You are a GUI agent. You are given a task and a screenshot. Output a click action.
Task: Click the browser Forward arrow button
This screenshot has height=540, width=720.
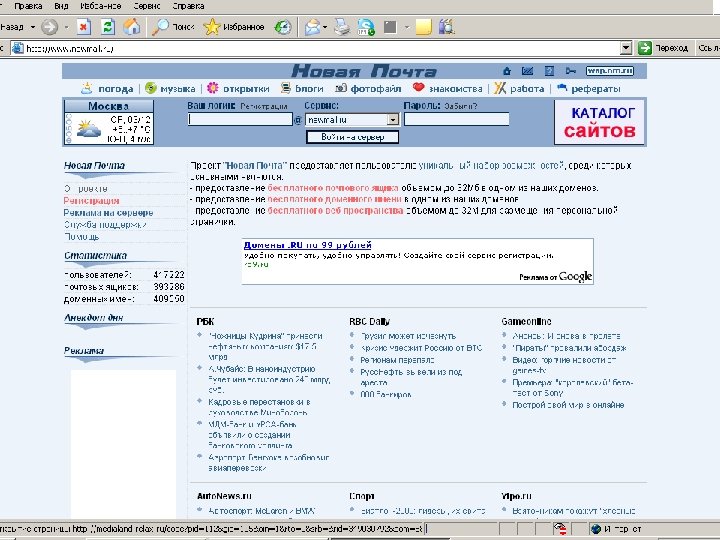pyautogui.click(x=50, y=27)
